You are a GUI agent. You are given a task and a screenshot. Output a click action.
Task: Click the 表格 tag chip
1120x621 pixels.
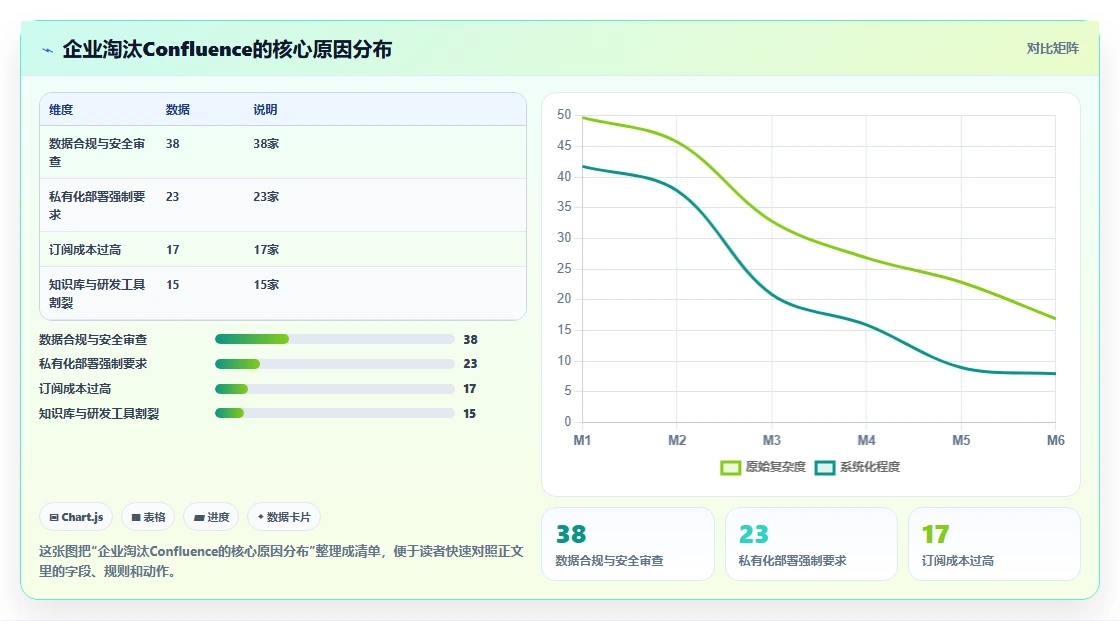149,517
